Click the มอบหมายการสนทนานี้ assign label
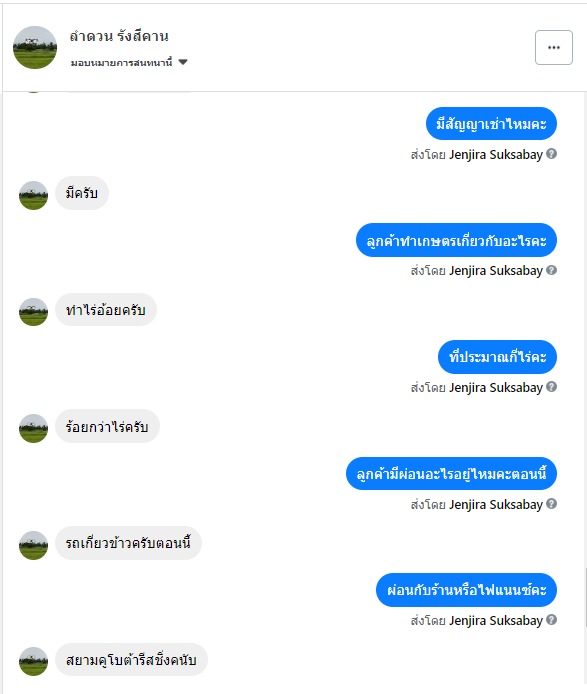This screenshot has height=694, width=587. [121, 62]
